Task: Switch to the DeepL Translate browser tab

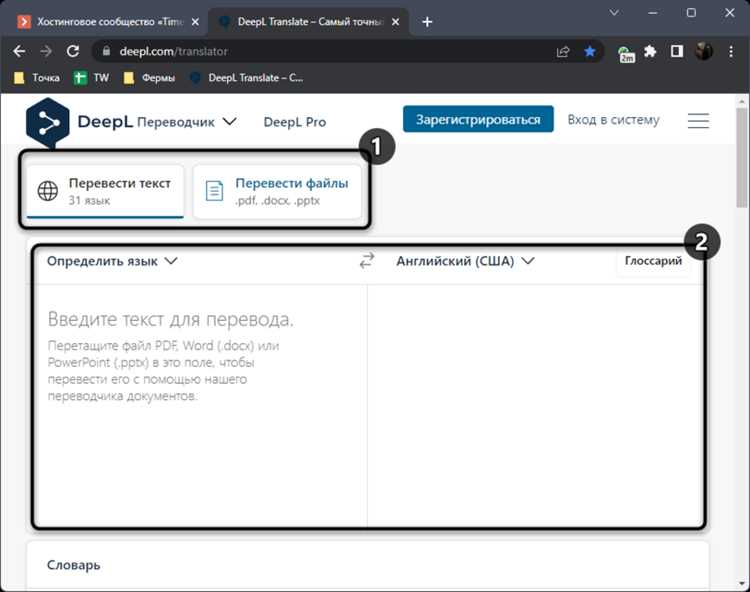Action: click(x=309, y=22)
